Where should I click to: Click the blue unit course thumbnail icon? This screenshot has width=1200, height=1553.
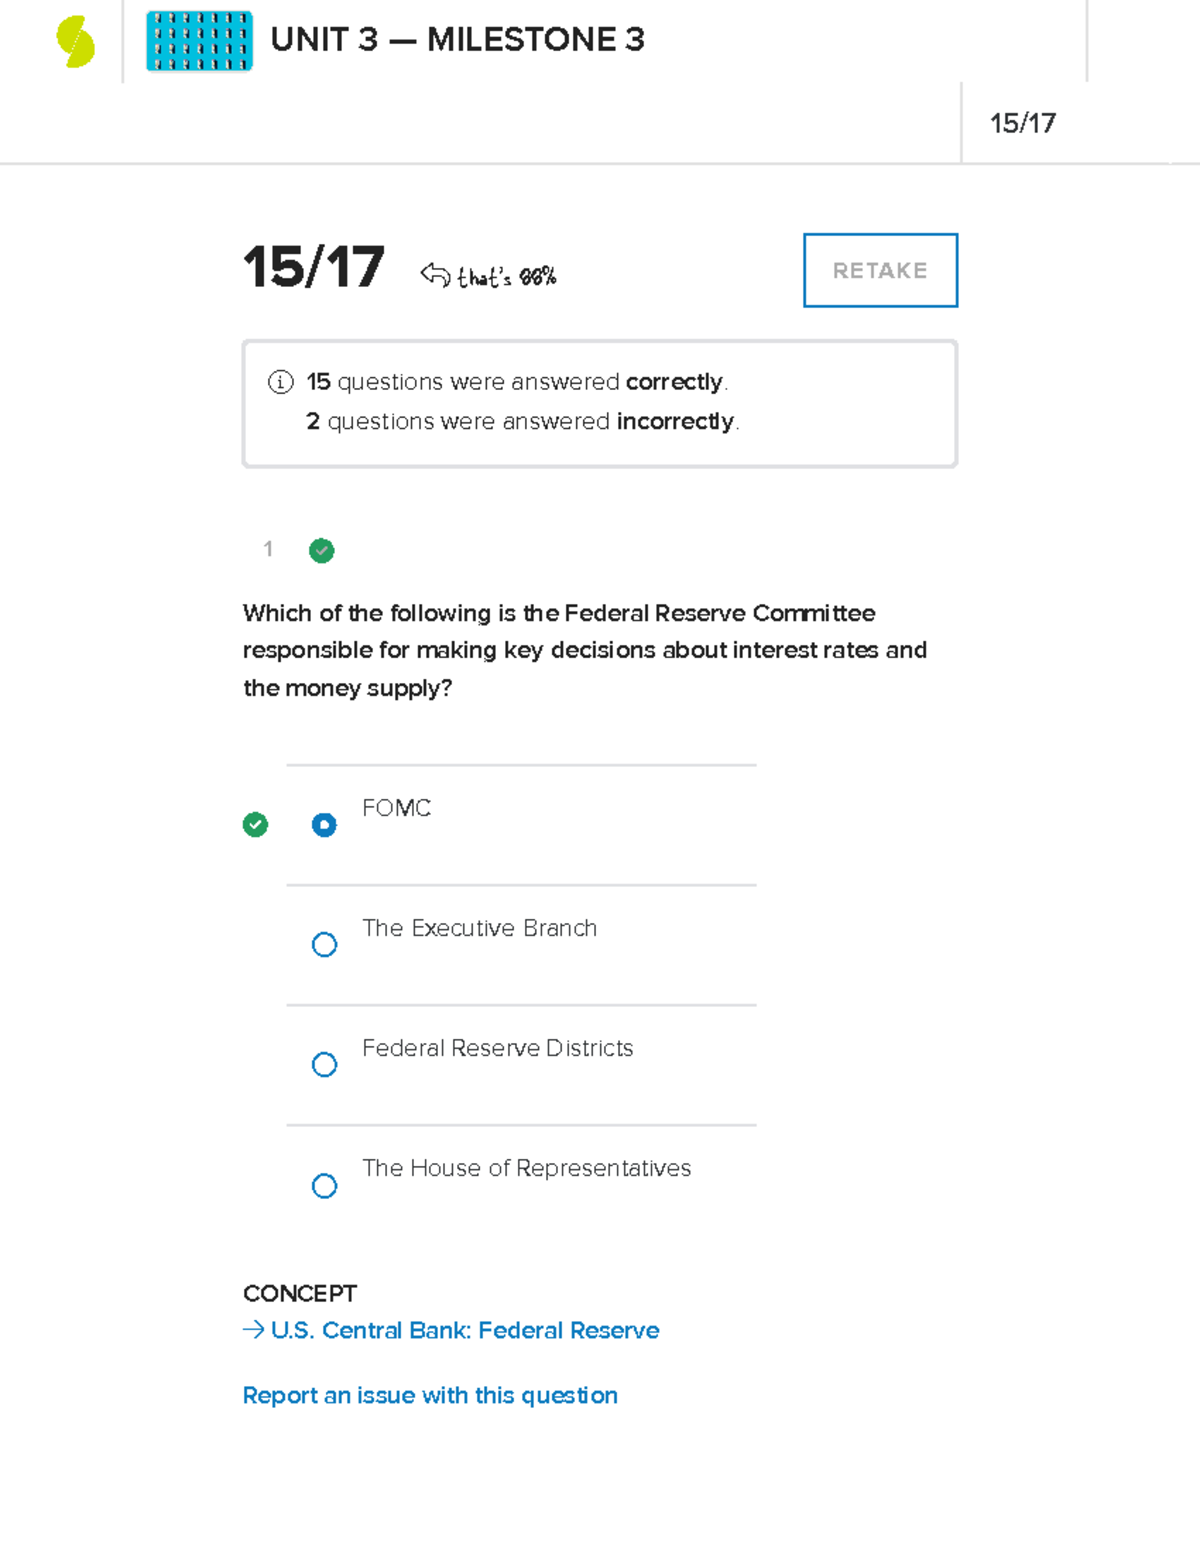[x=199, y=41]
